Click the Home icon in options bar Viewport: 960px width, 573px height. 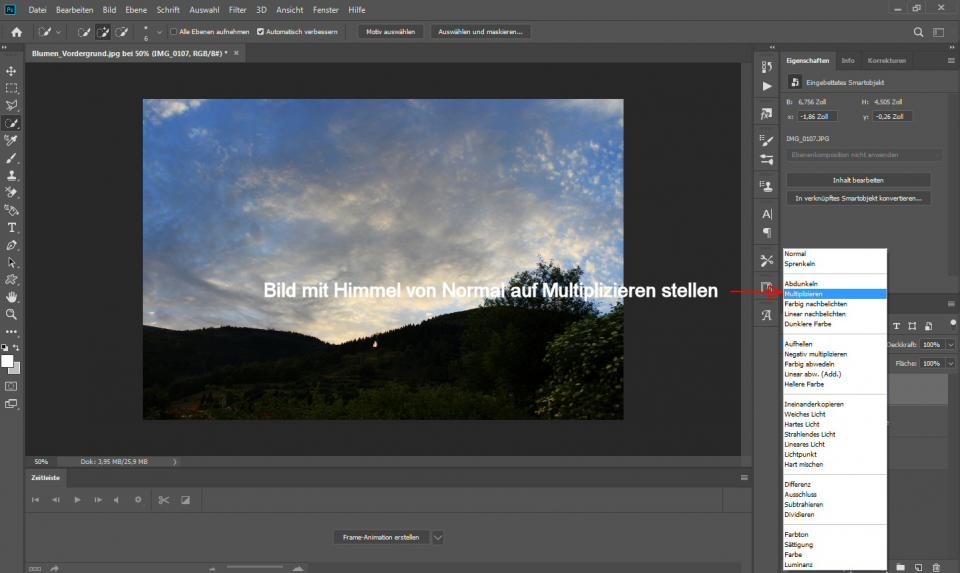(x=16, y=31)
